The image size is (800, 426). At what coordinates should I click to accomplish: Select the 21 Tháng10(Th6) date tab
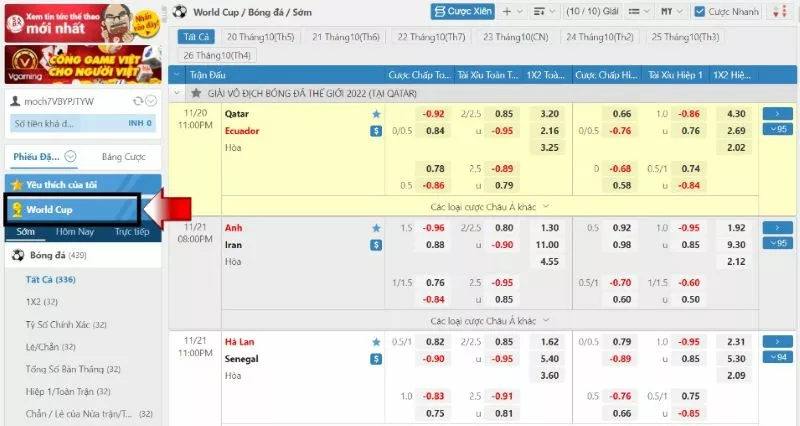pyautogui.click(x=346, y=36)
